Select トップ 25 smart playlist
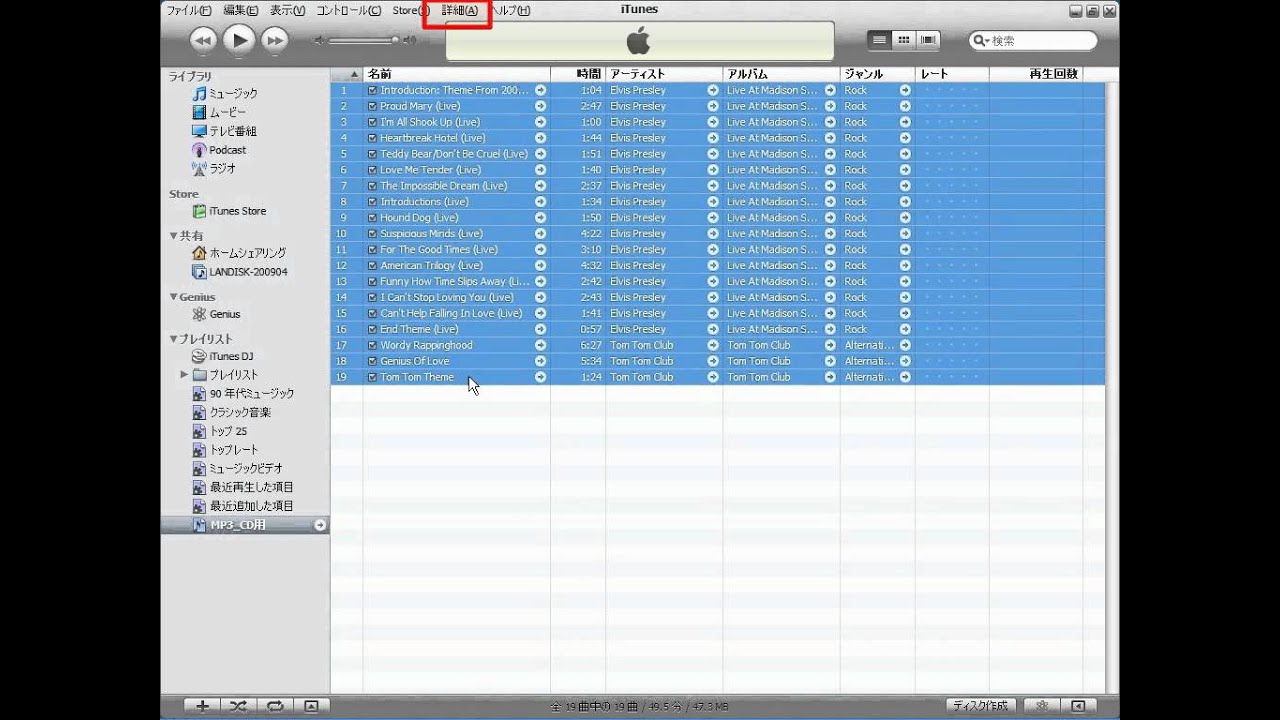The image size is (1280, 720). 220,431
